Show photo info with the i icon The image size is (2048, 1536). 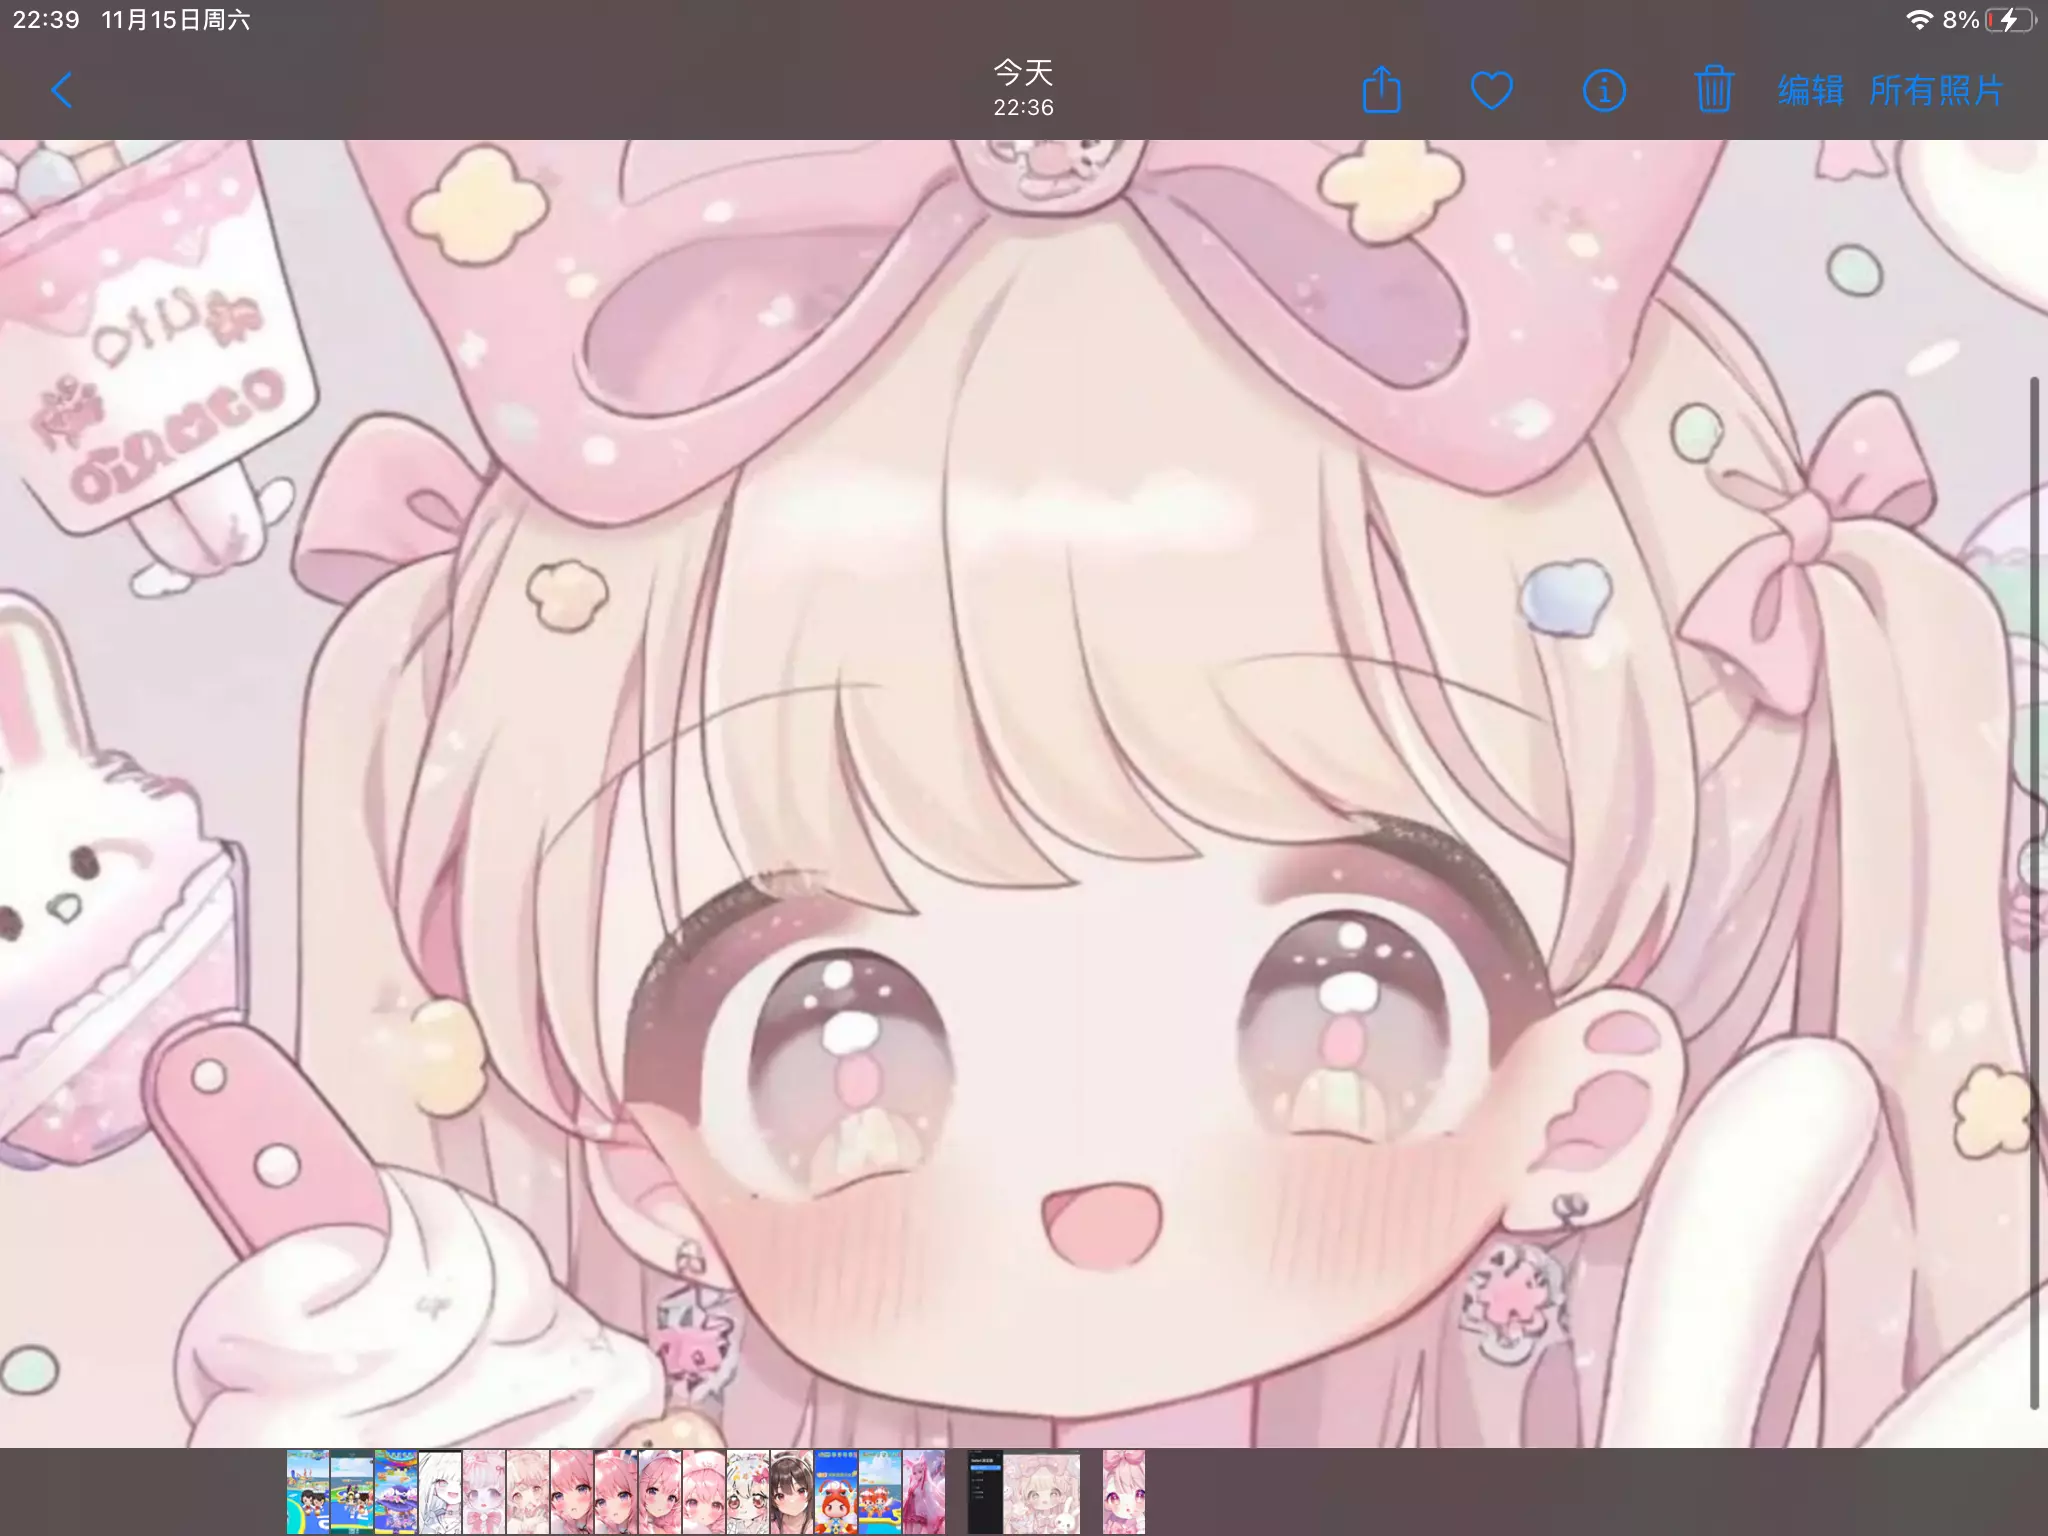coord(1604,91)
